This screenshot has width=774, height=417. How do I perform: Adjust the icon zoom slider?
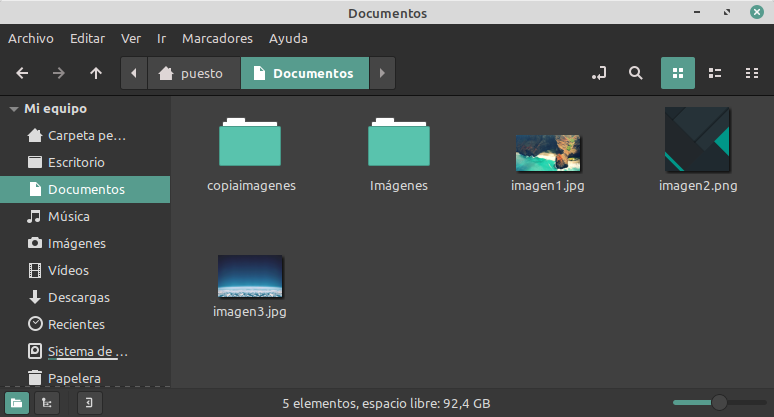point(718,402)
